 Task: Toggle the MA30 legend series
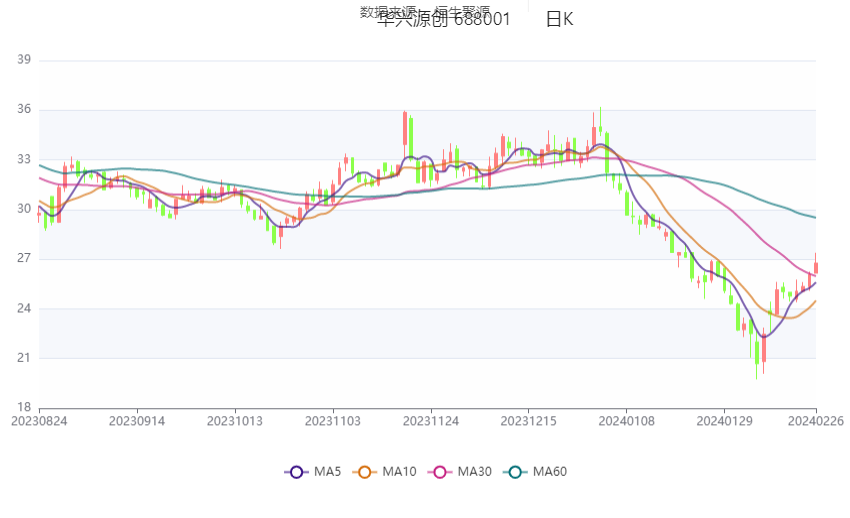460,472
